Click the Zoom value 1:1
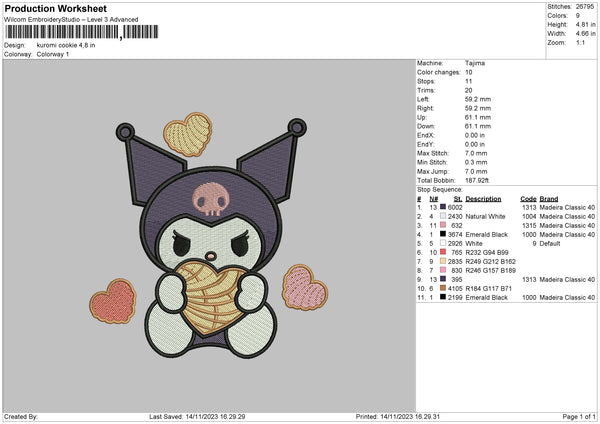Image resolution: width=600 pixels, height=424 pixels. coord(580,42)
